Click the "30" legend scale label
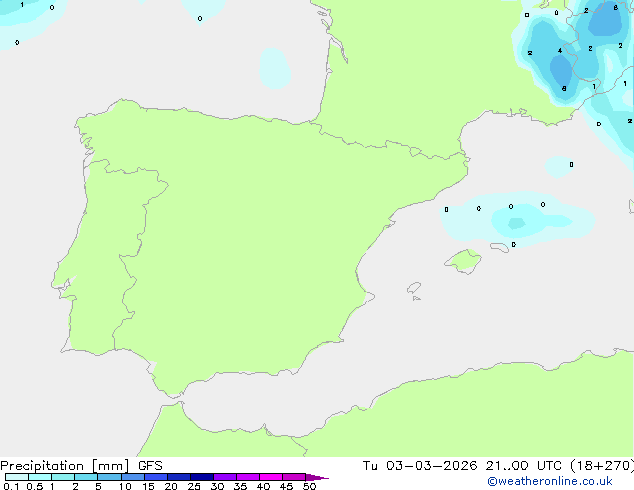This screenshot has width=634, height=490. [217, 486]
